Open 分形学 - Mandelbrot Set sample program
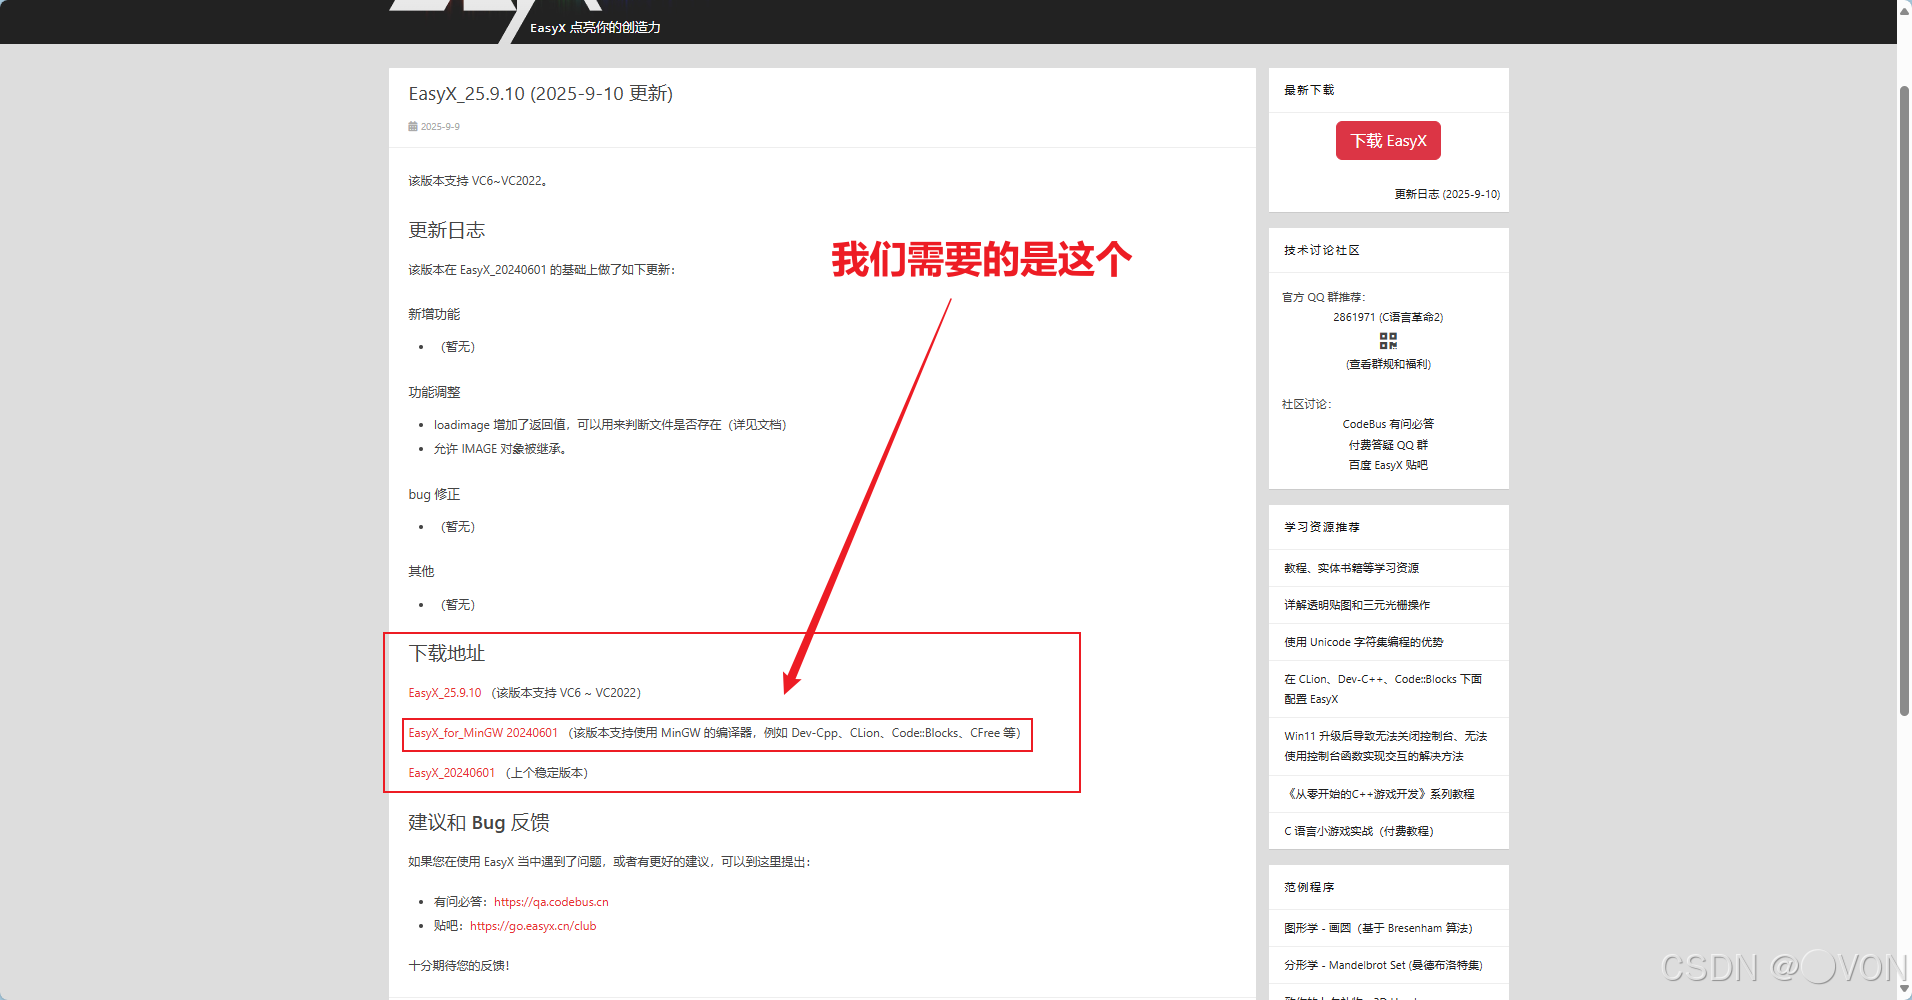This screenshot has height=1000, width=1912. coord(1383,965)
